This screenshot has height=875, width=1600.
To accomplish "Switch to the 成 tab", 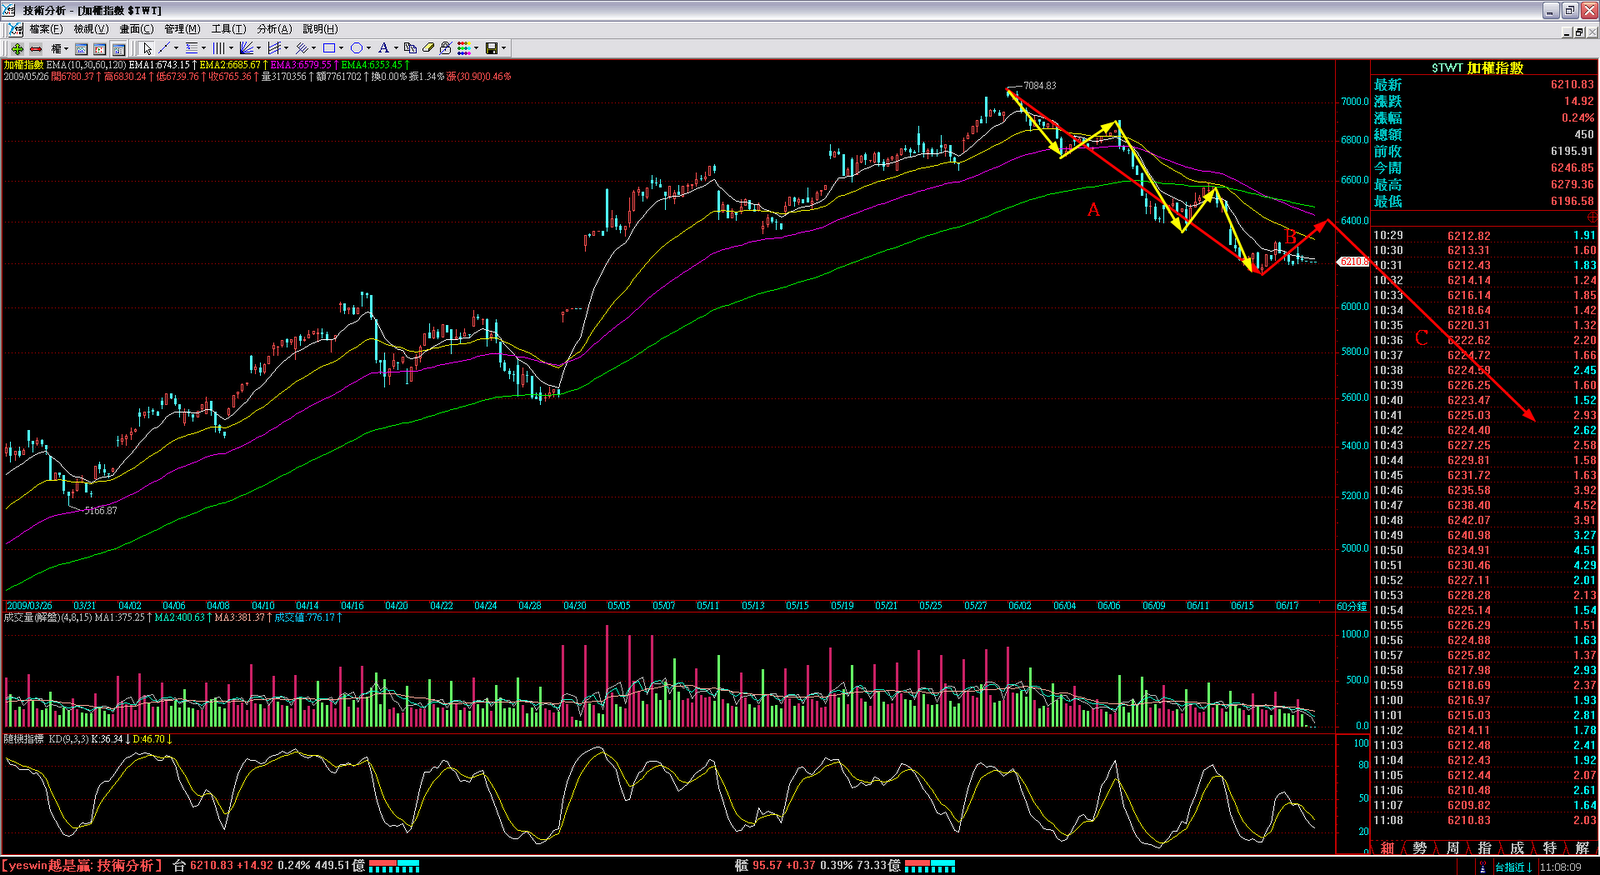I will tap(1516, 848).
